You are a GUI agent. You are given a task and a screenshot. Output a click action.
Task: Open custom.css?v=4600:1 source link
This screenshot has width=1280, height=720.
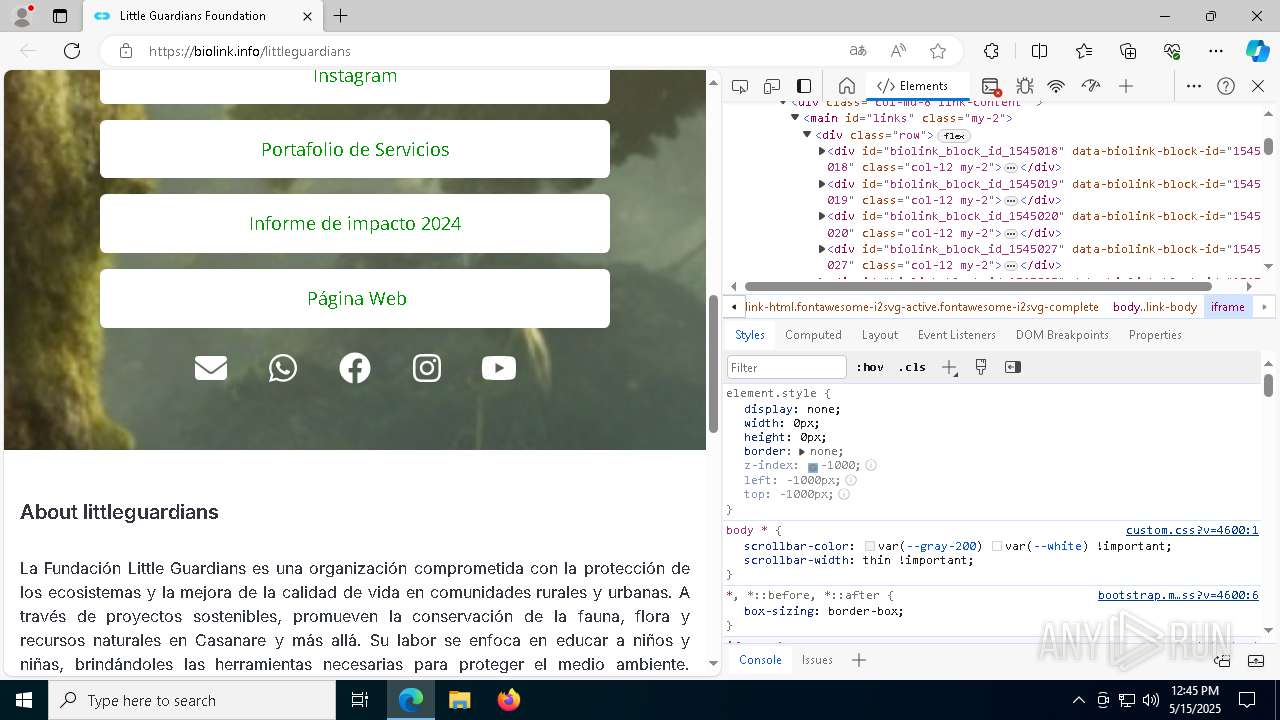(1192, 531)
